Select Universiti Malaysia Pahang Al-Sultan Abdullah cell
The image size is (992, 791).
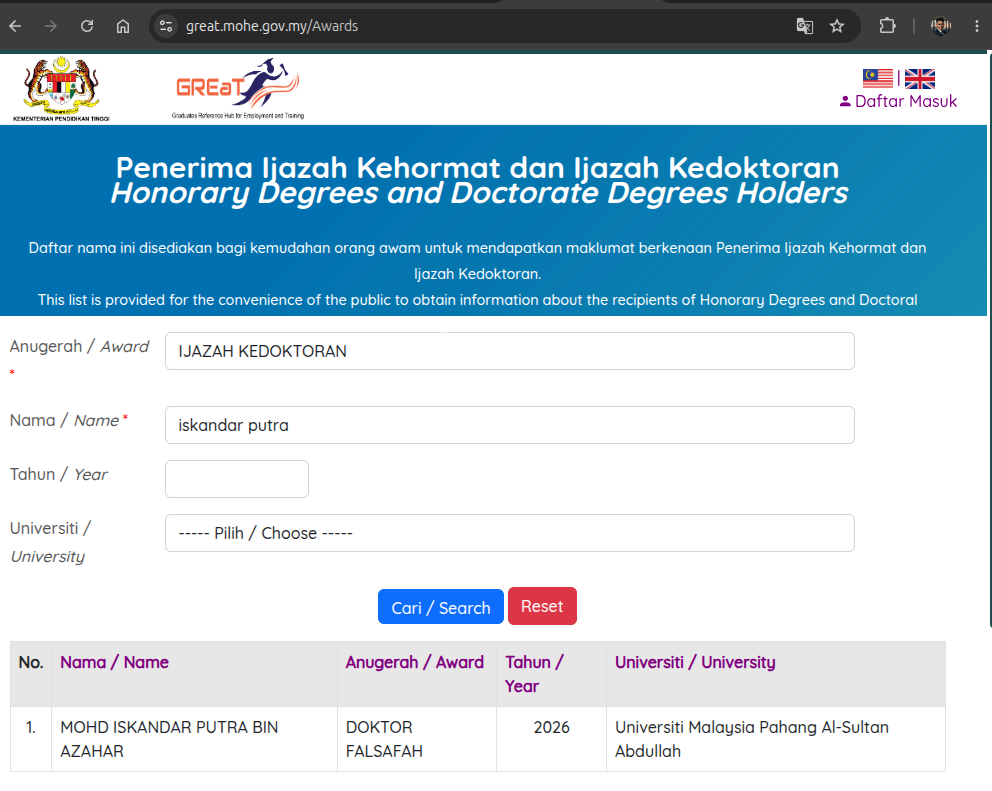click(776, 739)
